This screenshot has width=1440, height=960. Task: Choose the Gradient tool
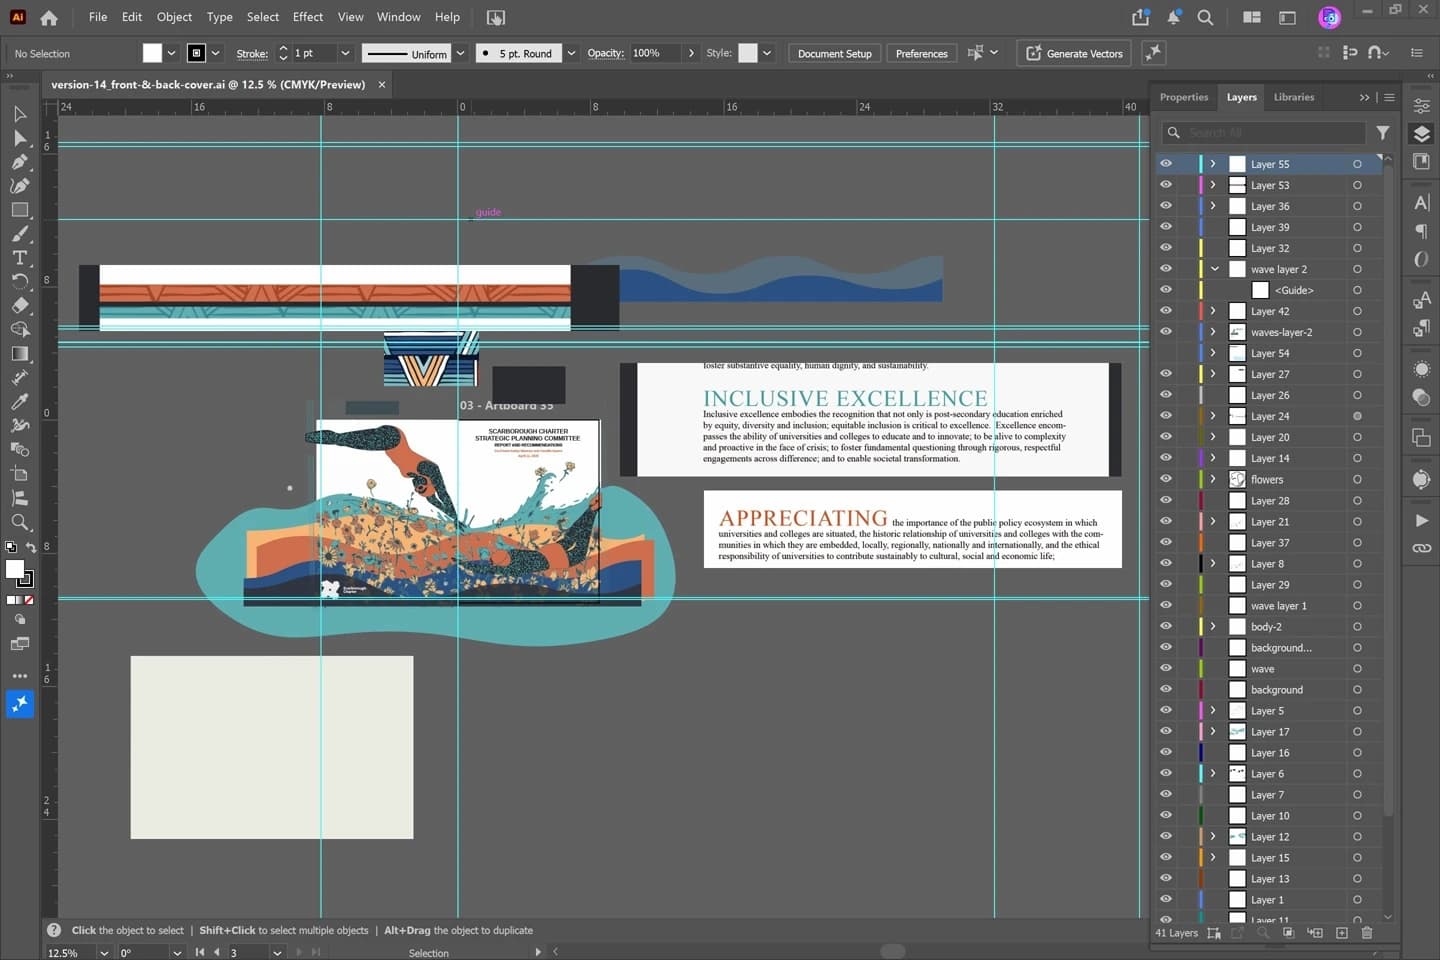point(20,354)
